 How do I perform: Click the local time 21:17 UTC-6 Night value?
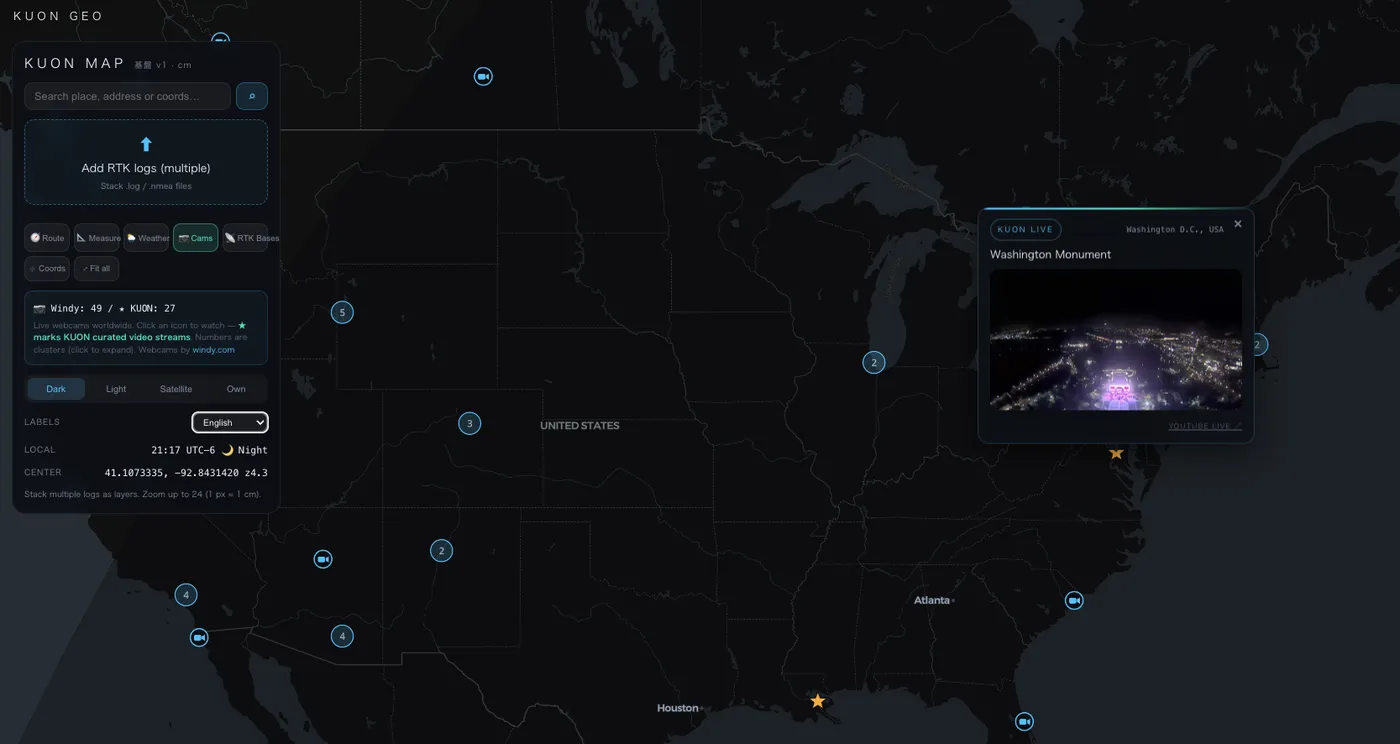[209, 450]
